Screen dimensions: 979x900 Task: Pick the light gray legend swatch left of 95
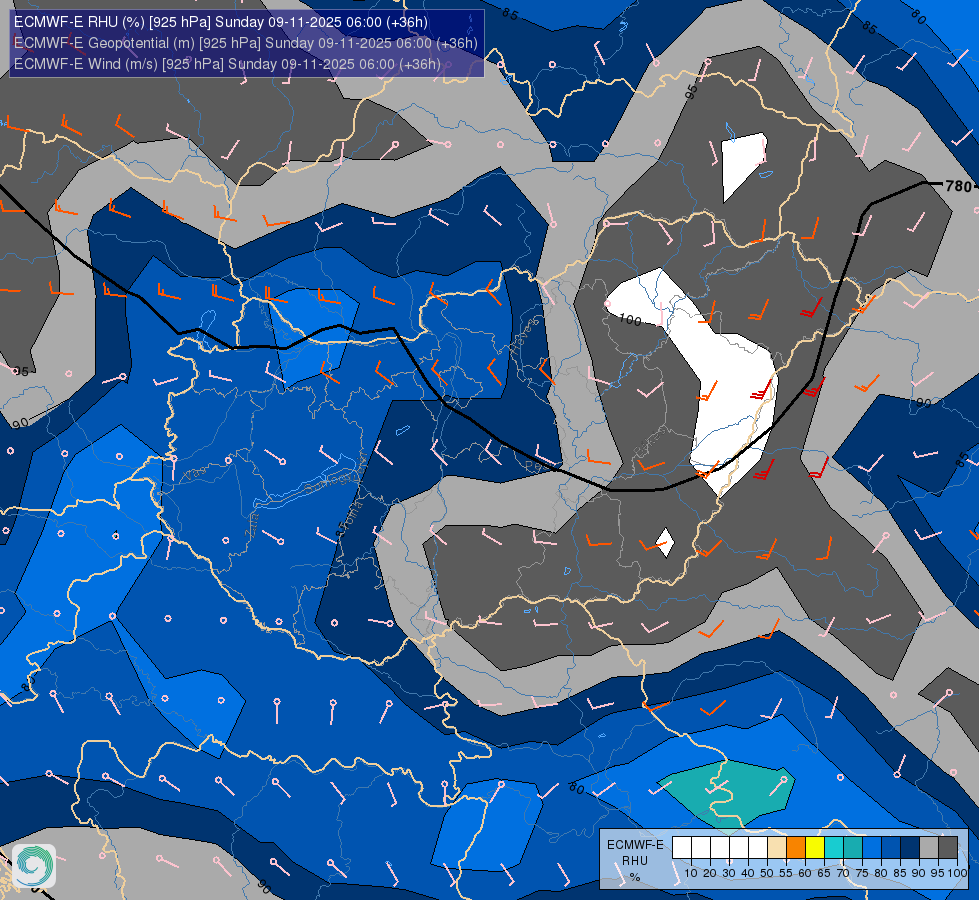929,848
